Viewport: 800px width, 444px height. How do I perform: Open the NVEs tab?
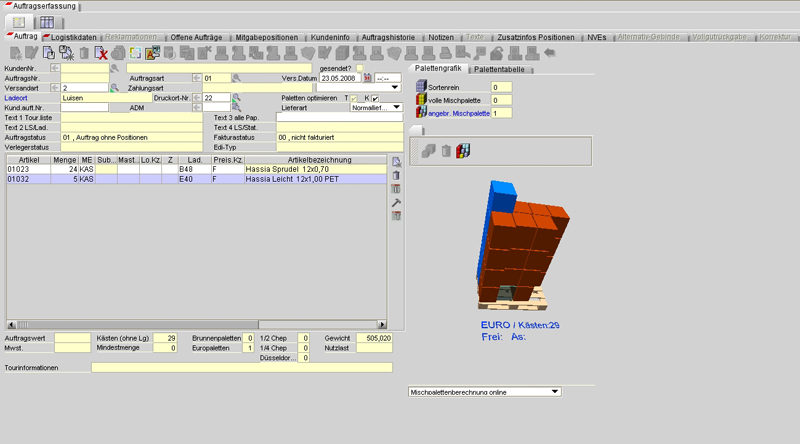(596, 37)
